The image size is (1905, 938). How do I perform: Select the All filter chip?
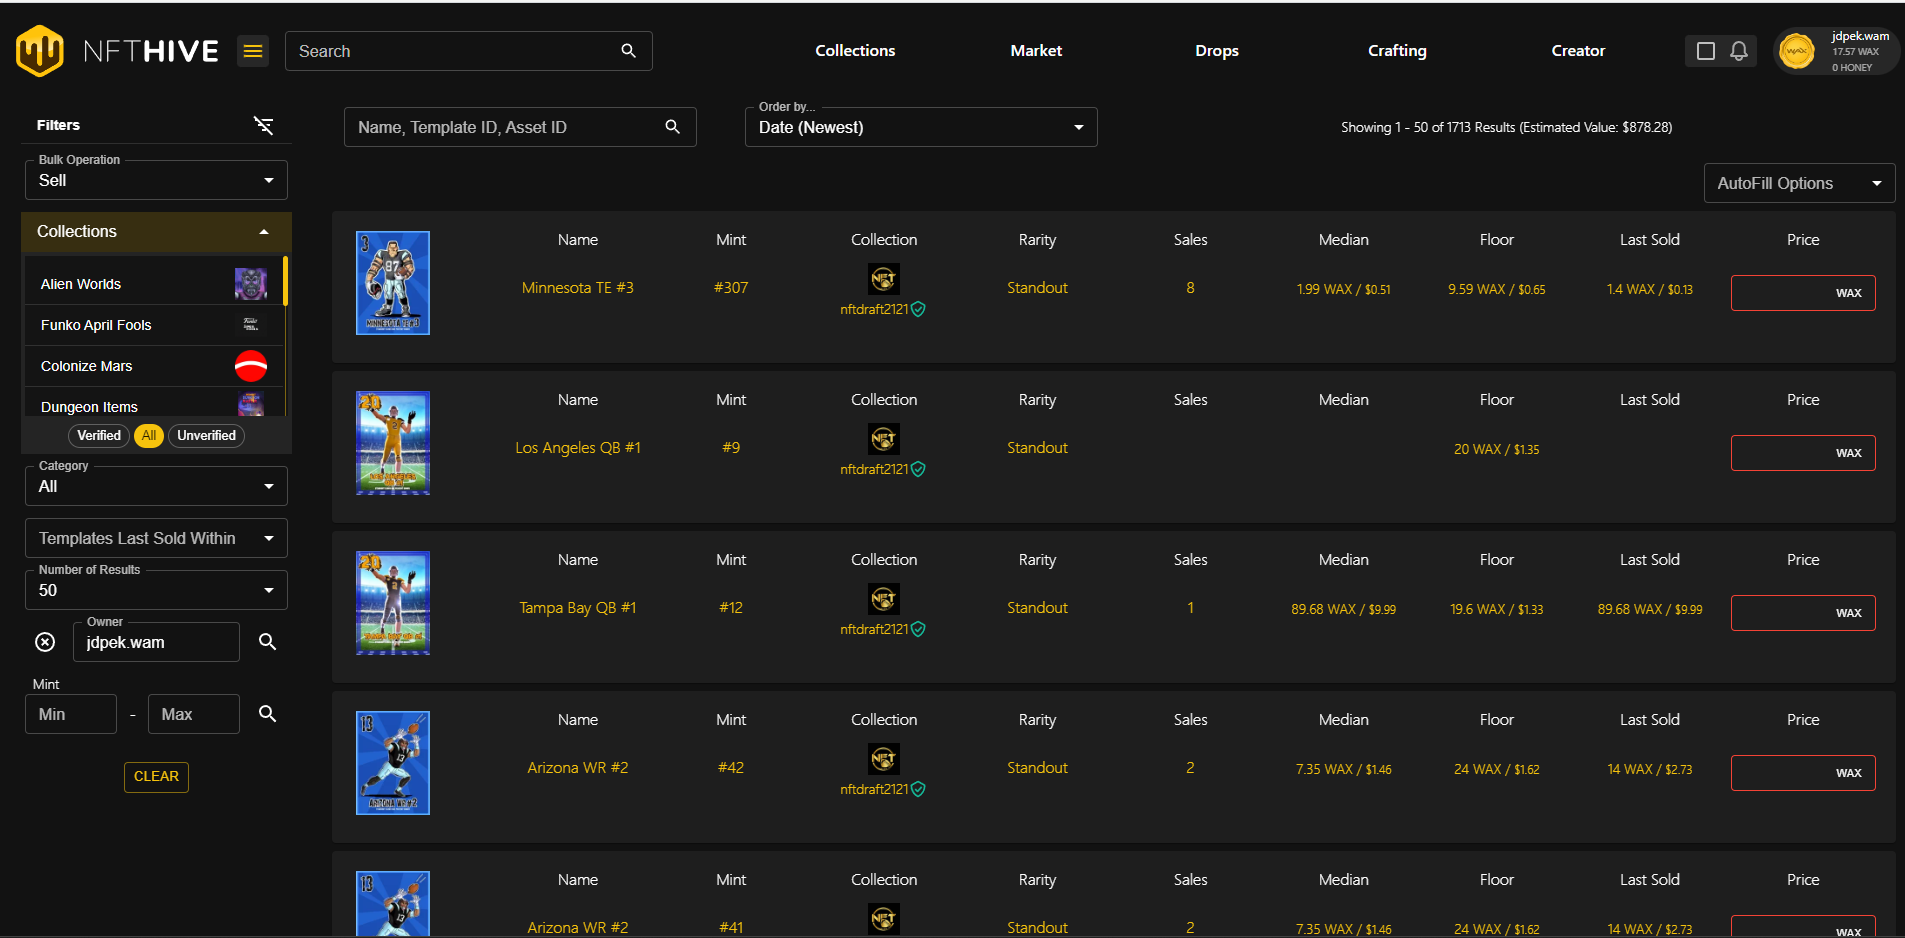point(149,436)
